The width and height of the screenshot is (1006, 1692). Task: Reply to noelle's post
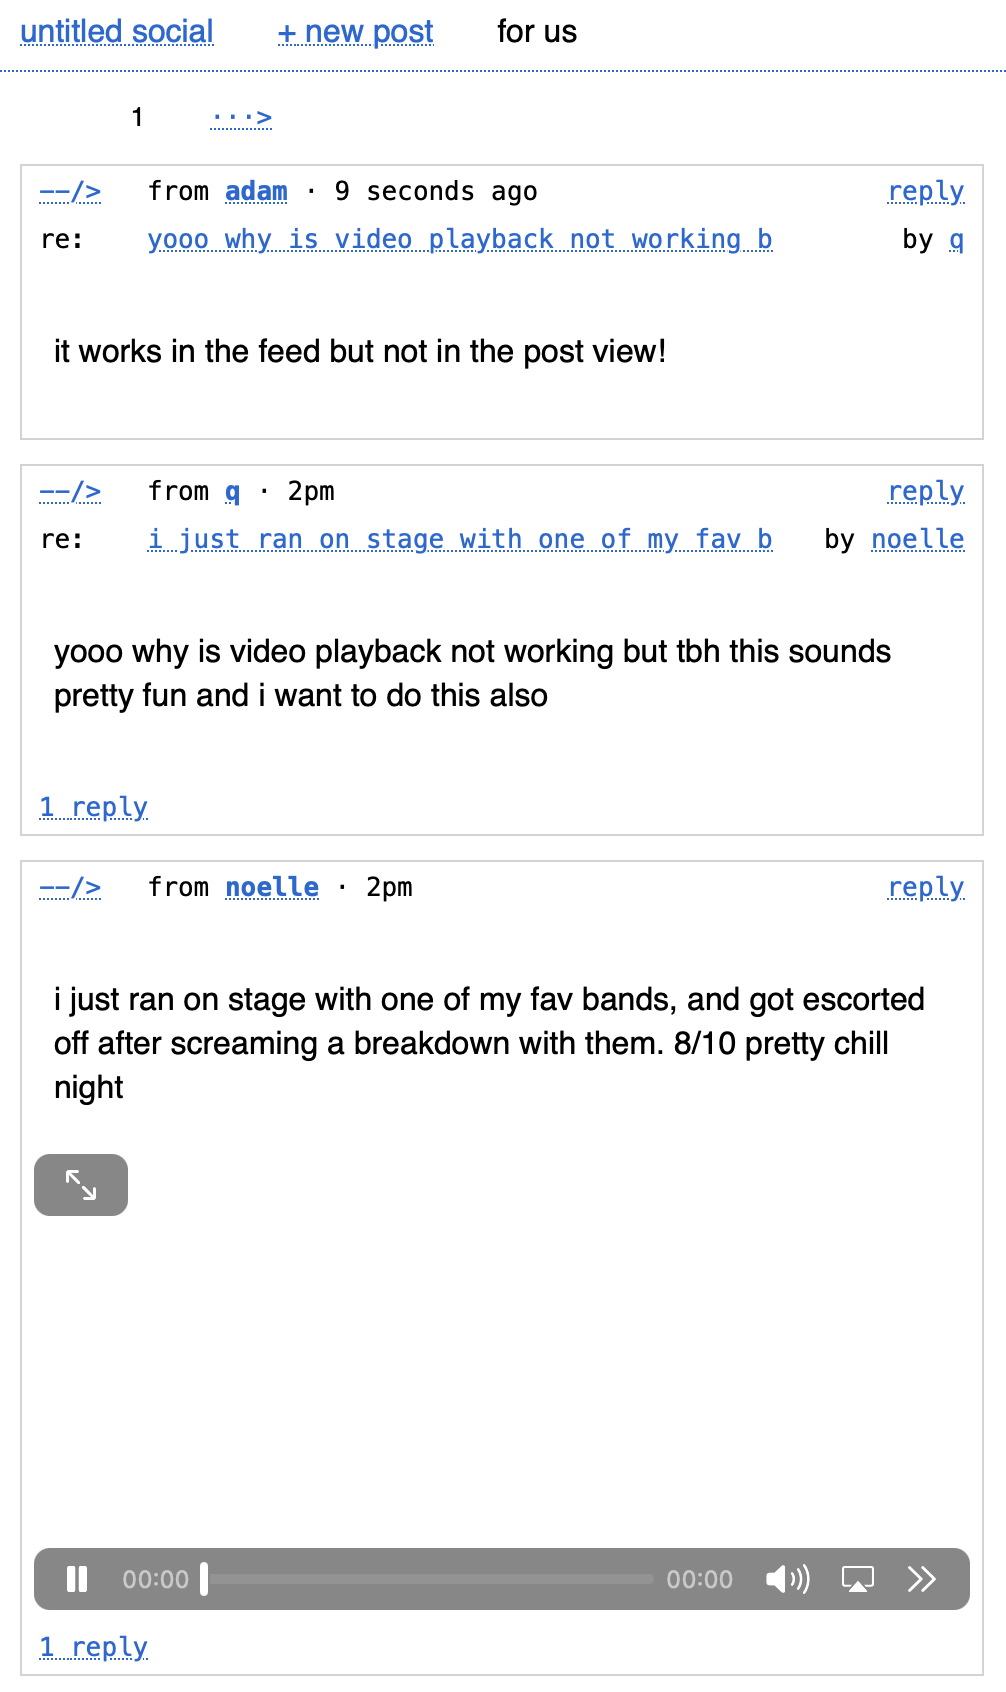pyautogui.click(x=925, y=887)
